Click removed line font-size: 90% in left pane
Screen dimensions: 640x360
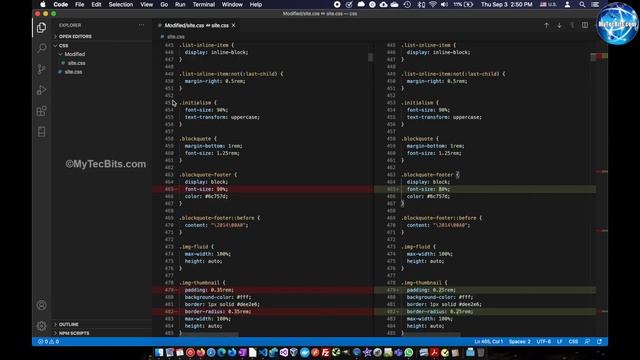(x=262, y=189)
